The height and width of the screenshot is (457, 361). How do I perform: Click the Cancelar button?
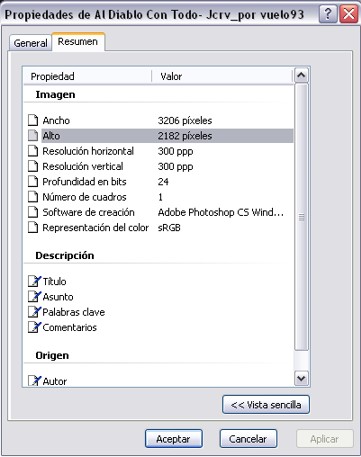[248, 439]
